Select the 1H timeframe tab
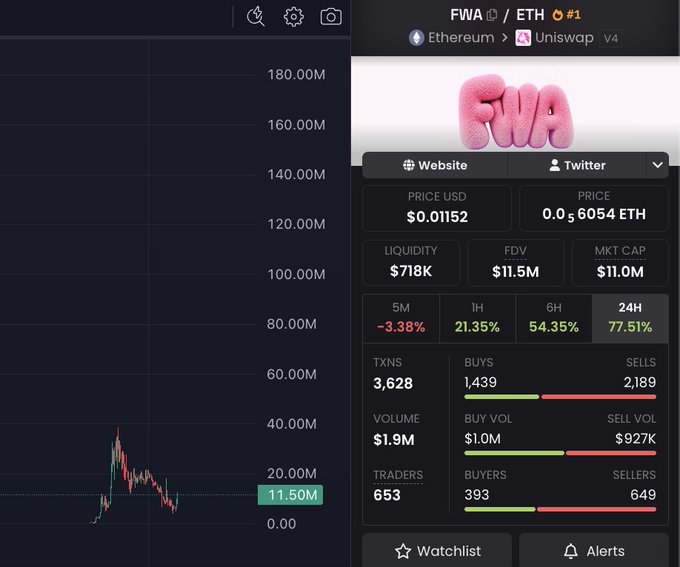The width and height of the screenshot is (680, 567). click(x=477, y=318)
